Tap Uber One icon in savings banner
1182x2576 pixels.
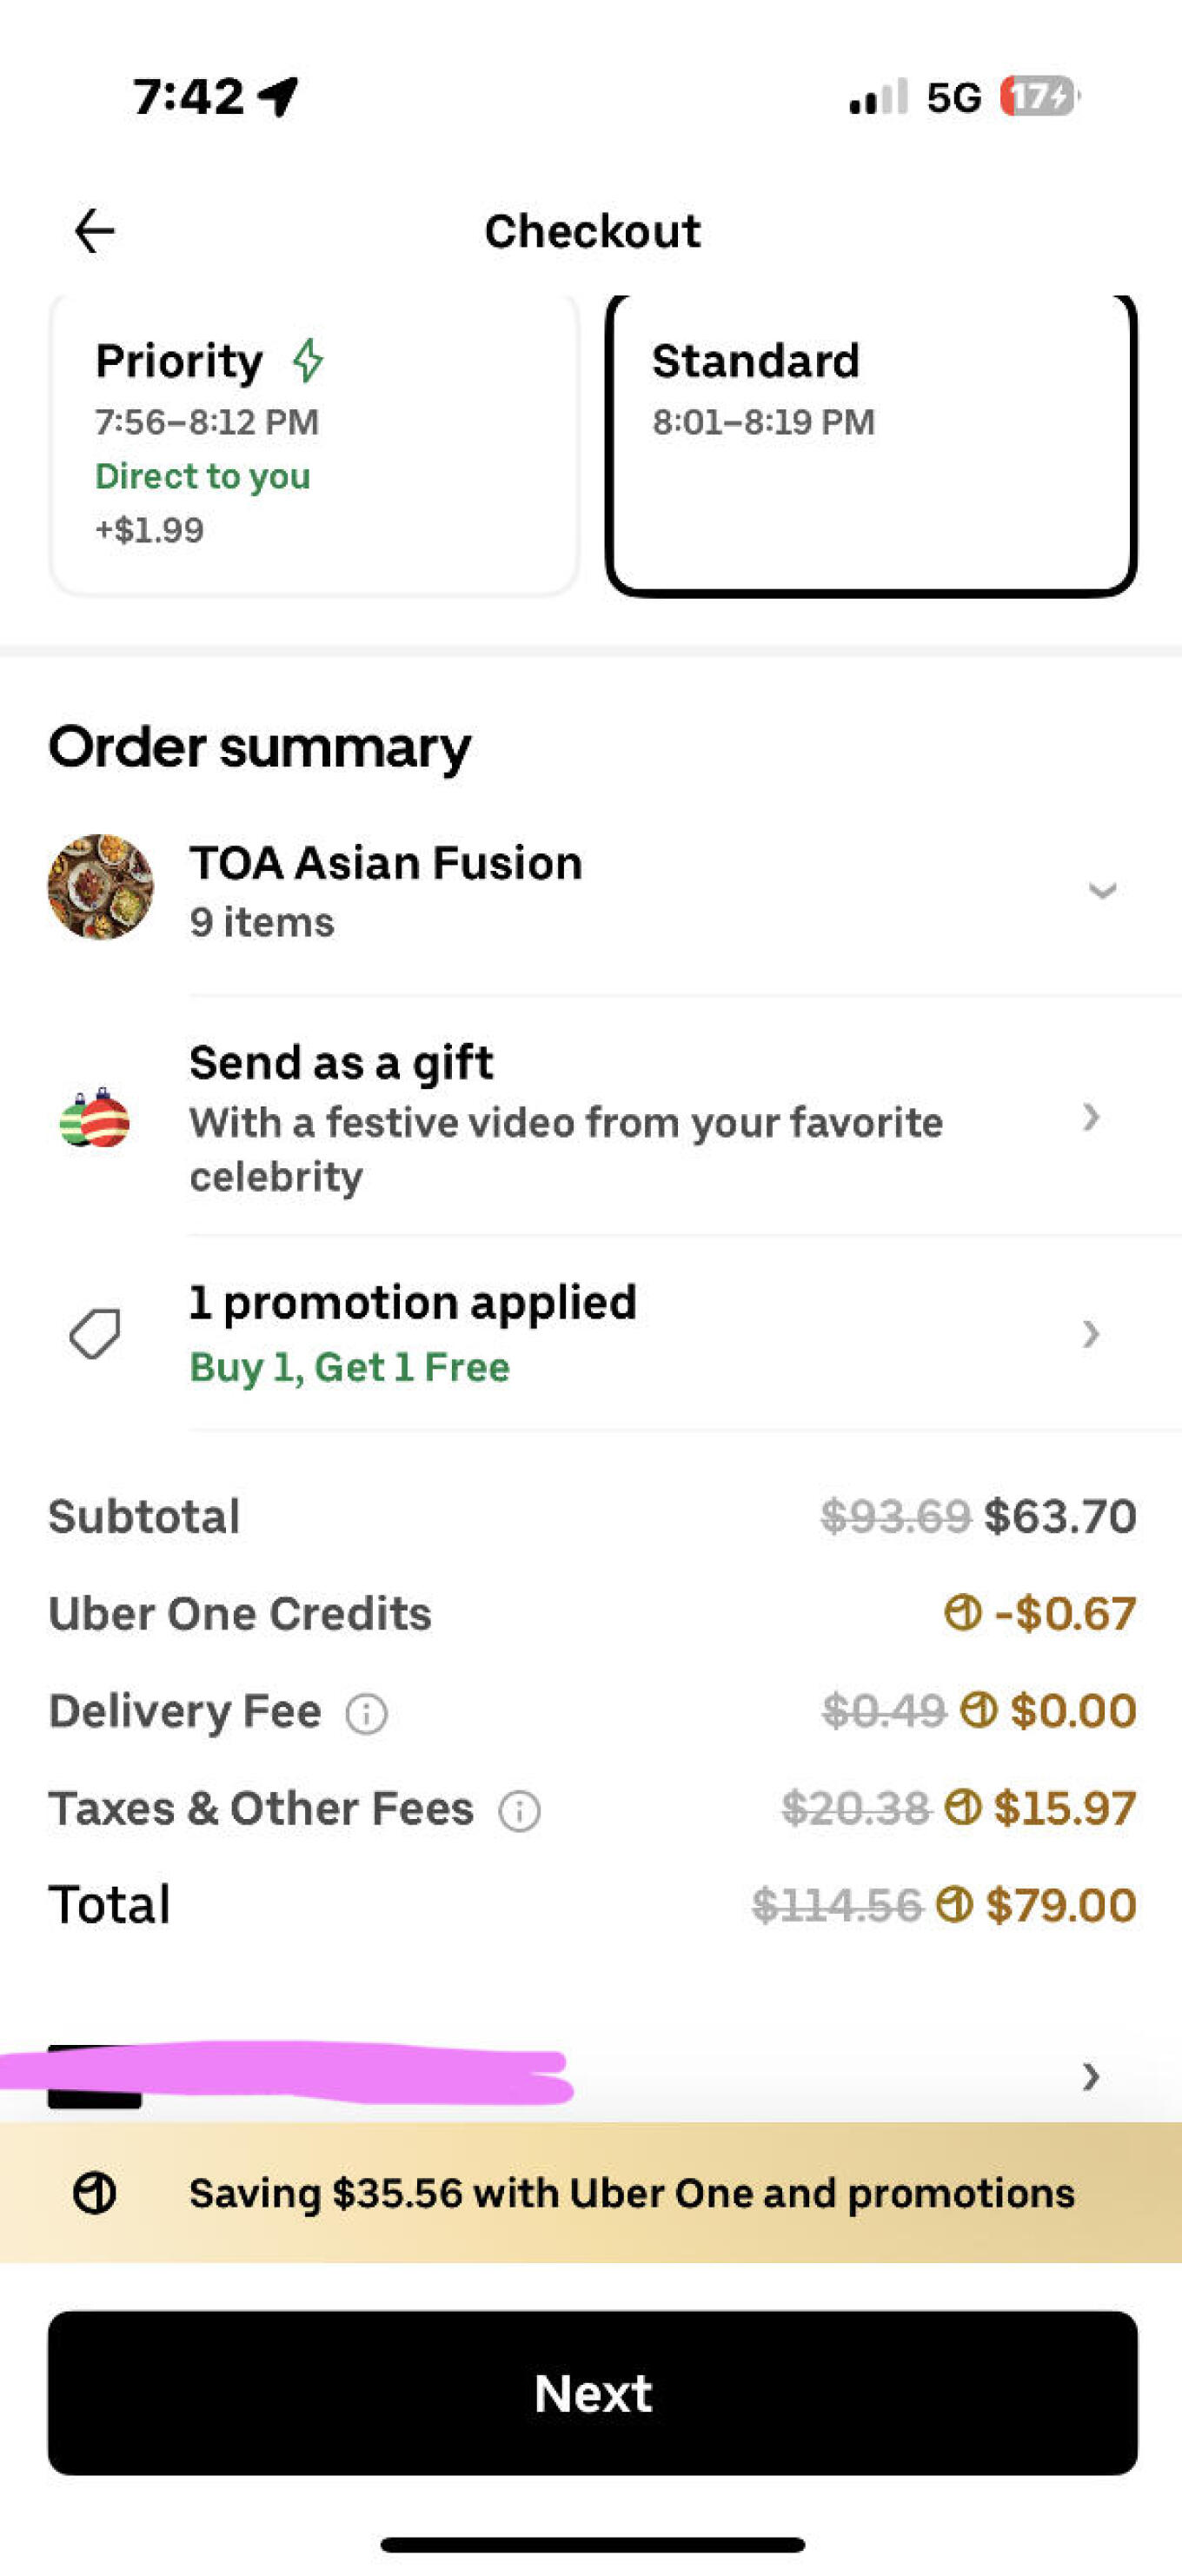click(x=95, y=2193)
